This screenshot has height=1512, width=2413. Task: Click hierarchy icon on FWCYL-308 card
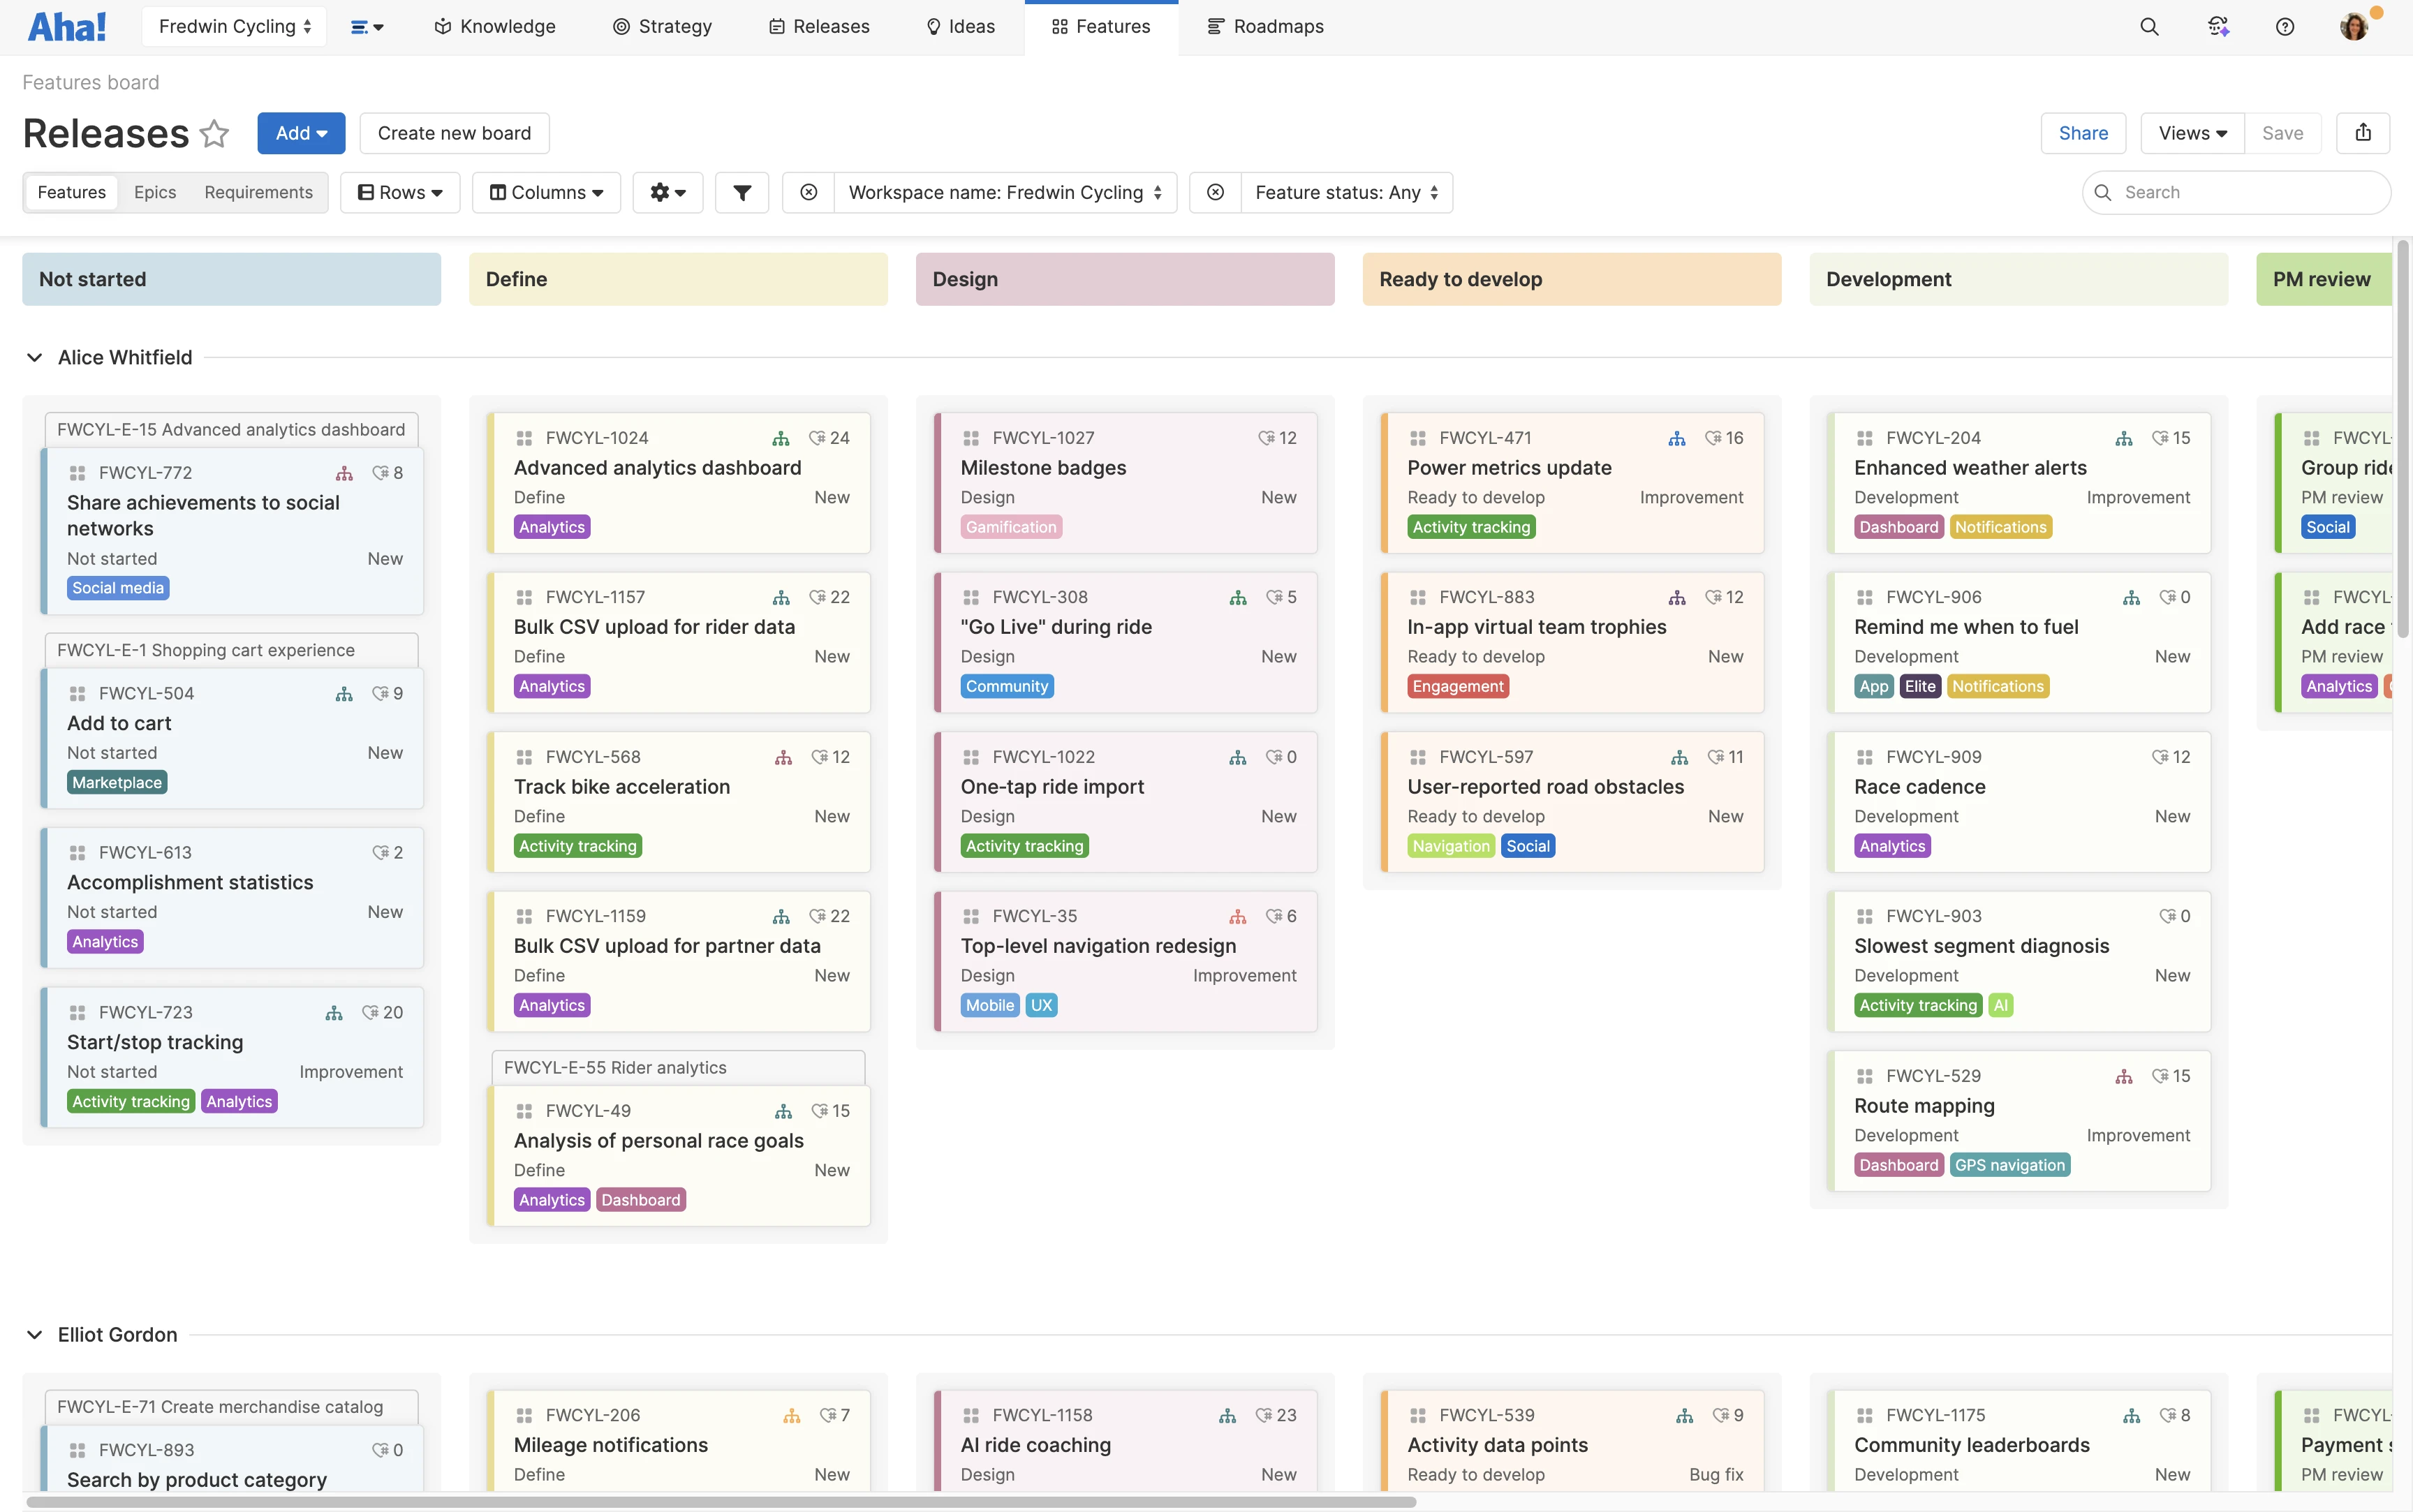pos(1238,597)
